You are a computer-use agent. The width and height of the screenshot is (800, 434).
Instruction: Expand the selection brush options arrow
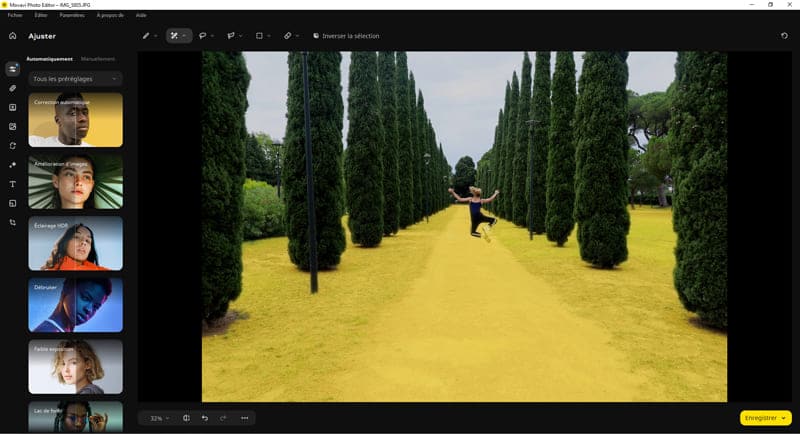coord(156,36)
